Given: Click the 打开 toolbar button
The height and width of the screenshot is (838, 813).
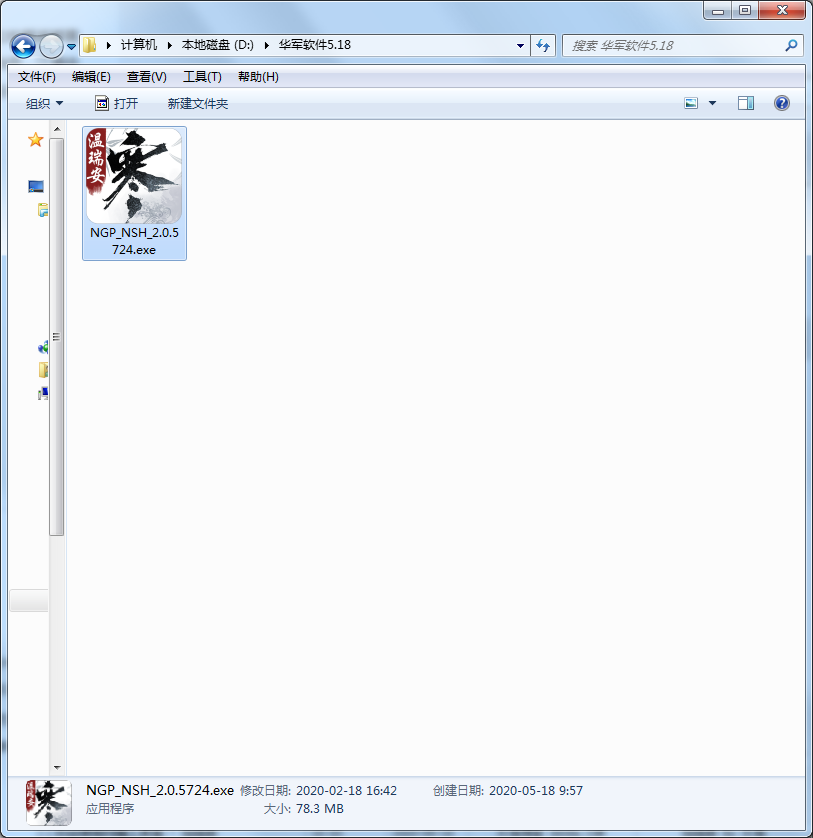Looking at the screenshot, I should coord(117,103).
